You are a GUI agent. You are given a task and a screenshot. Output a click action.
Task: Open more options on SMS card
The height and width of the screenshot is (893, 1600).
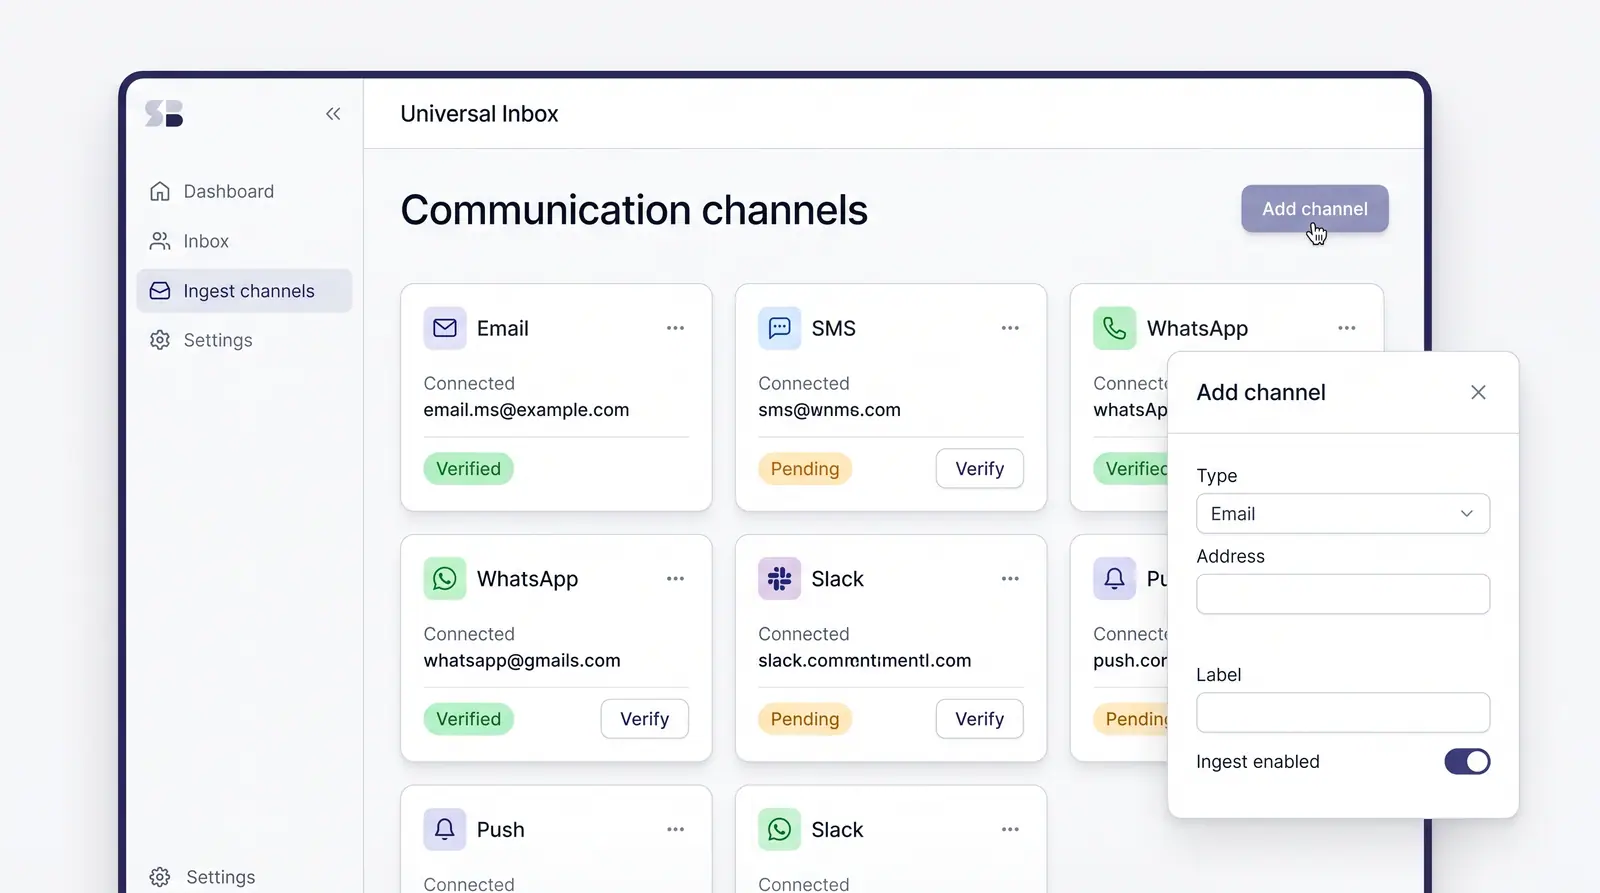[1011, 328]
